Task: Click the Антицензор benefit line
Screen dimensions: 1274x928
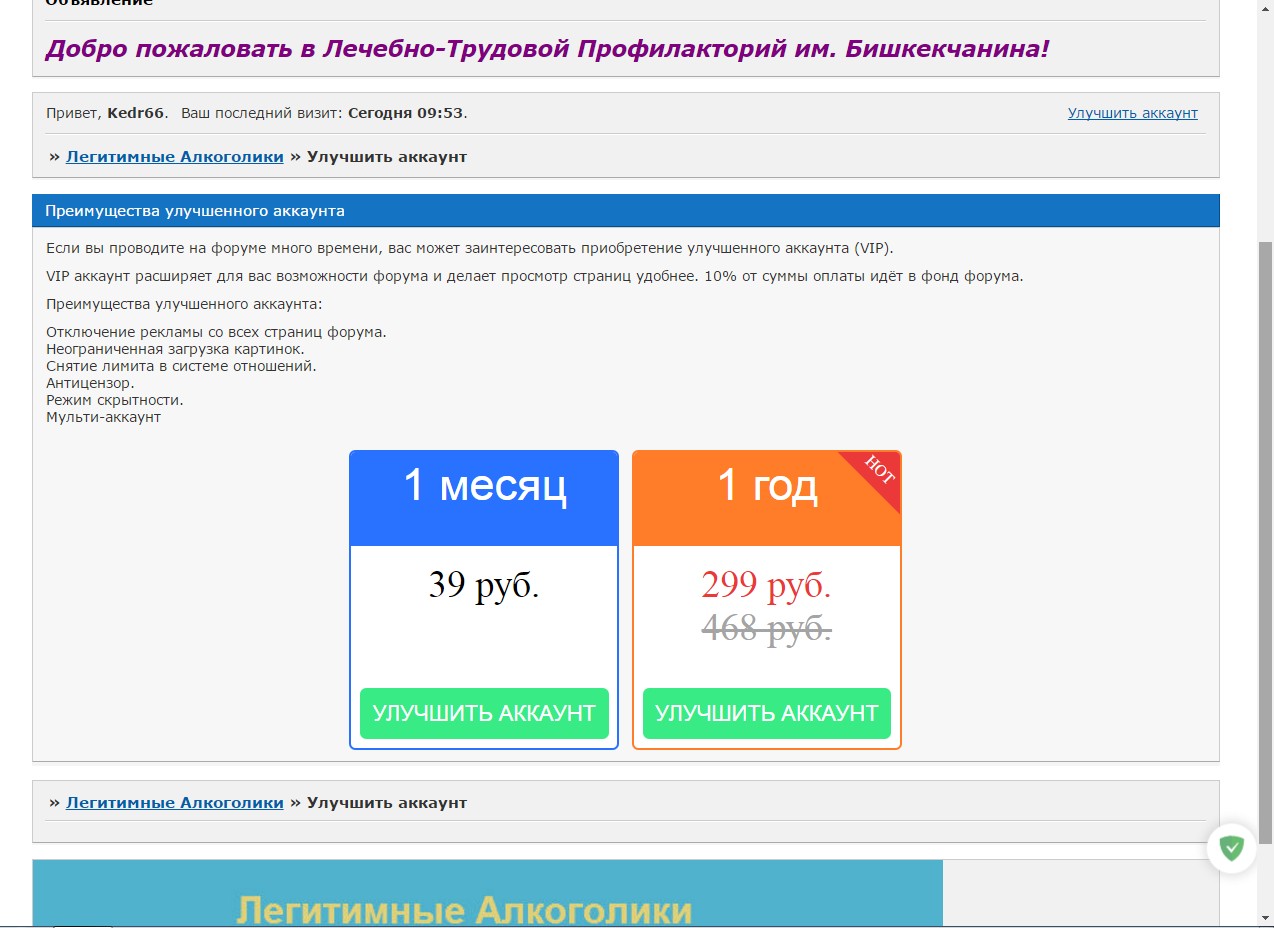Action: tap(90, 383)
